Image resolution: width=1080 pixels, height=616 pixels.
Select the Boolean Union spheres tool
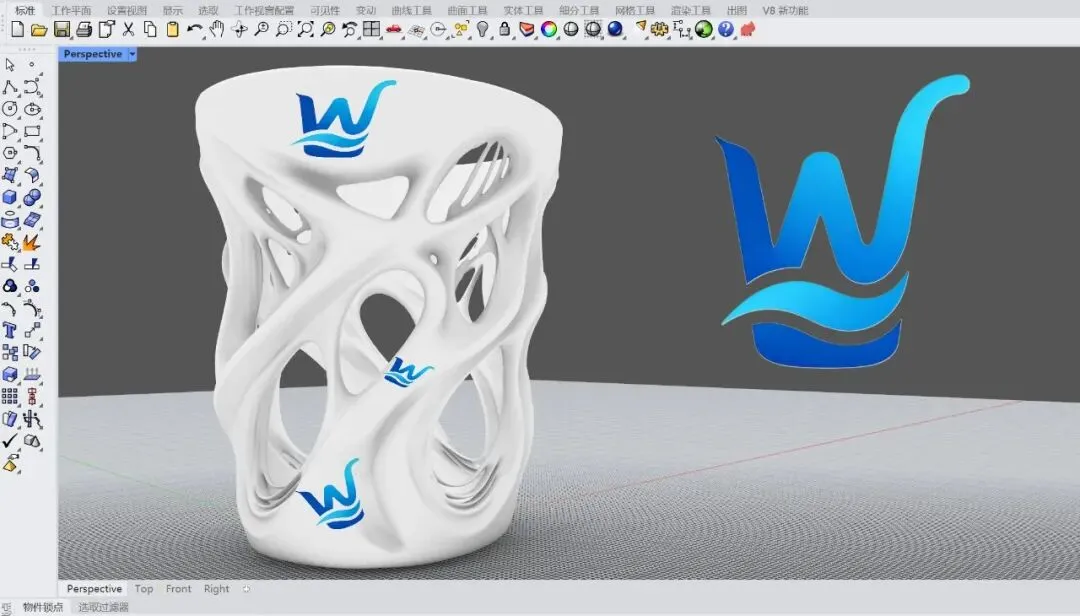[x=32, y=197]
